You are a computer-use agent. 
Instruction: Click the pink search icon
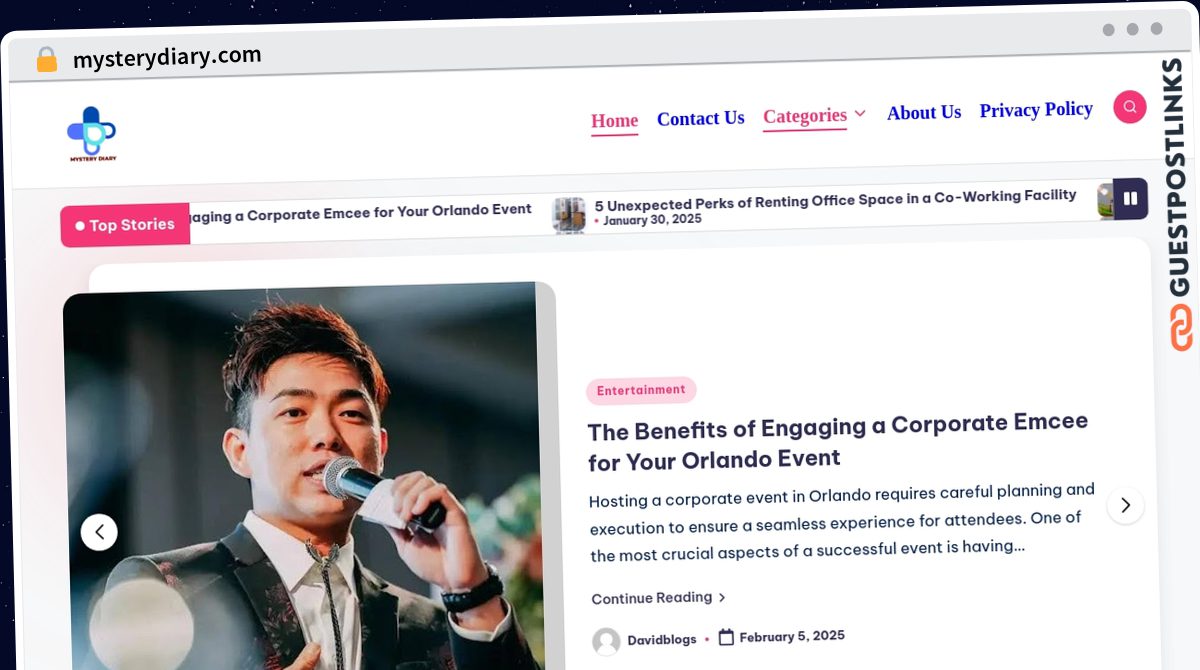point(1129,107)
